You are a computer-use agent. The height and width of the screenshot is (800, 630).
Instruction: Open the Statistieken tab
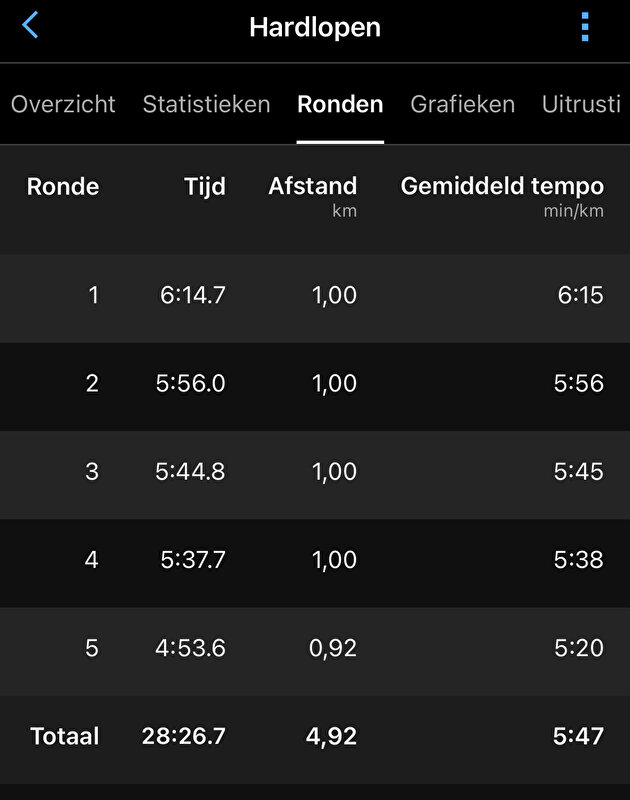[206, 104]
